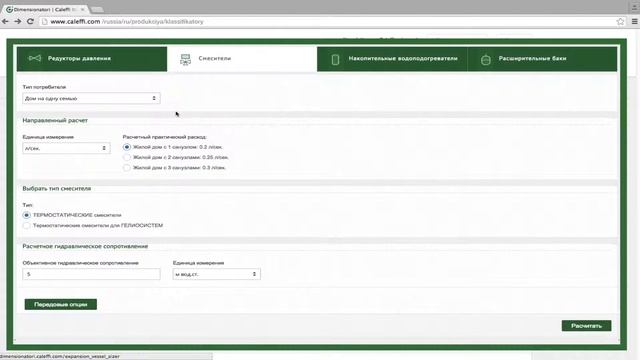Select ТЕРМОСТАТИЧЕСКИЕ смесители radio option
The width and height of the screenshot is (640, 360).
coord(27,215)
